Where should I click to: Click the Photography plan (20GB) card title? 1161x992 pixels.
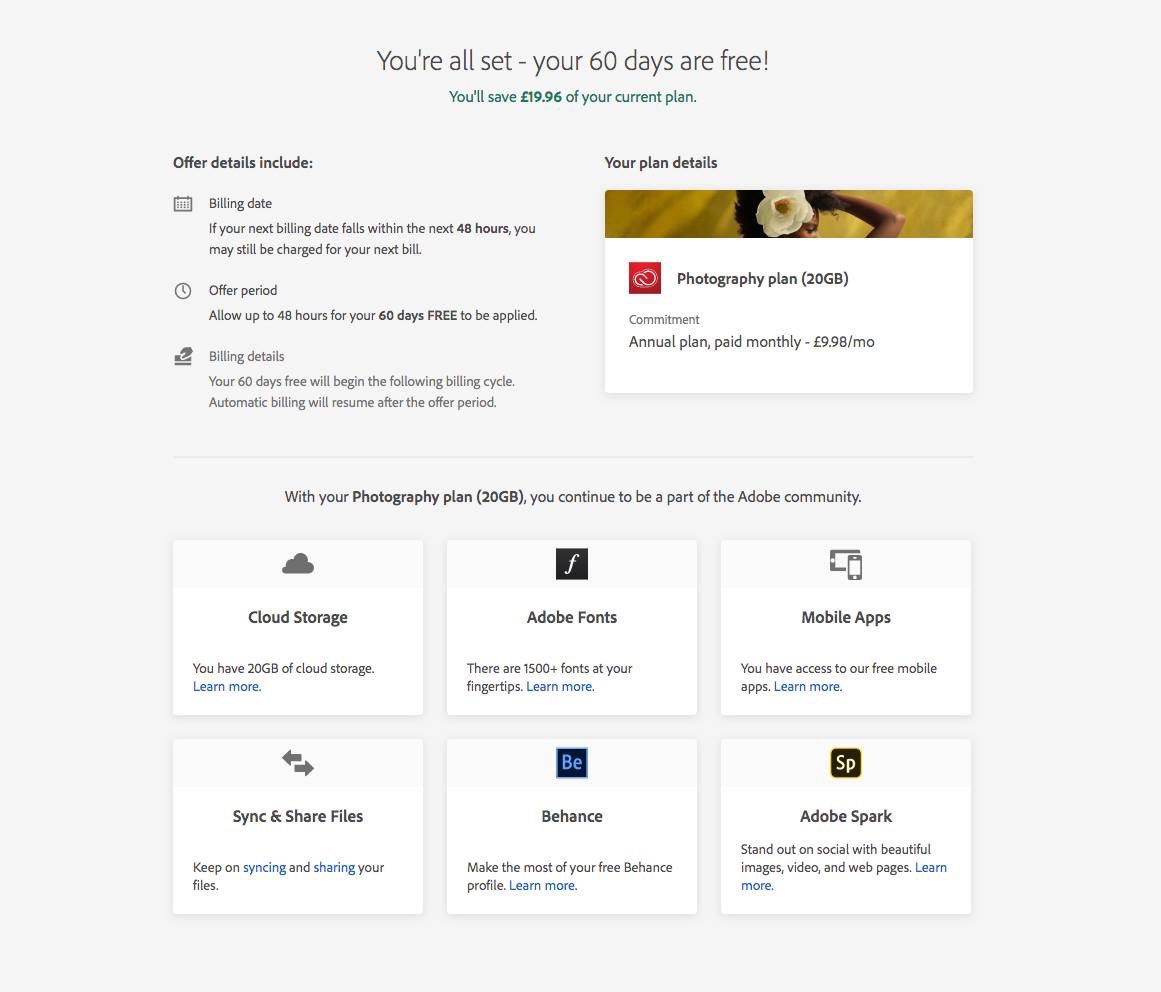763,279
